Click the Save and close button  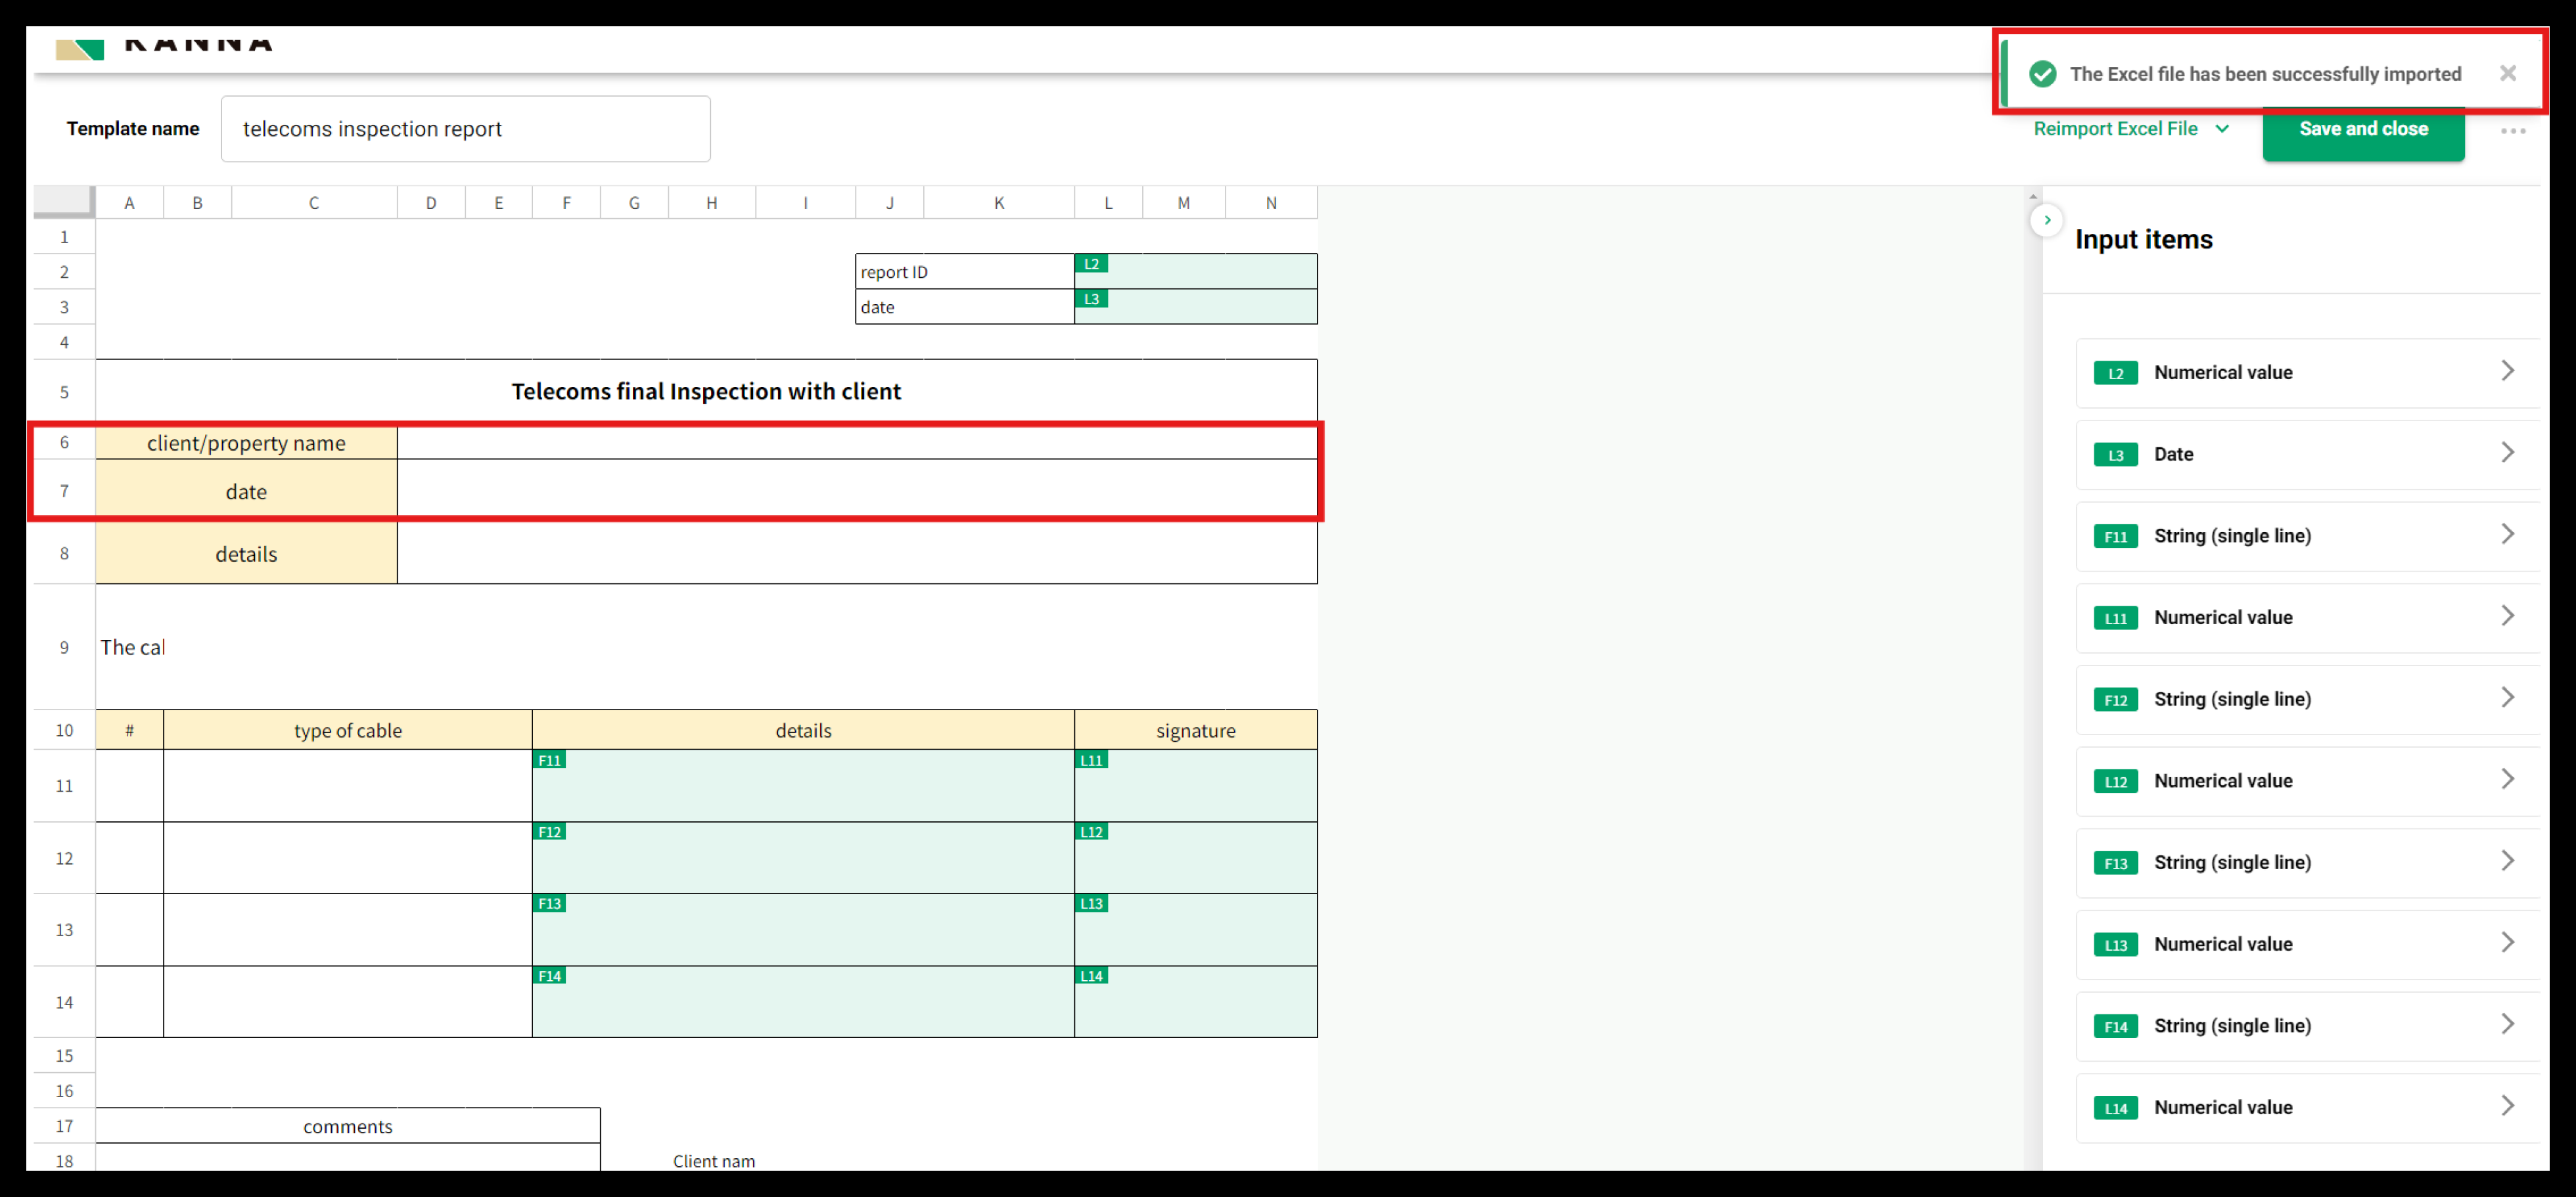(x=2362, y=129)
